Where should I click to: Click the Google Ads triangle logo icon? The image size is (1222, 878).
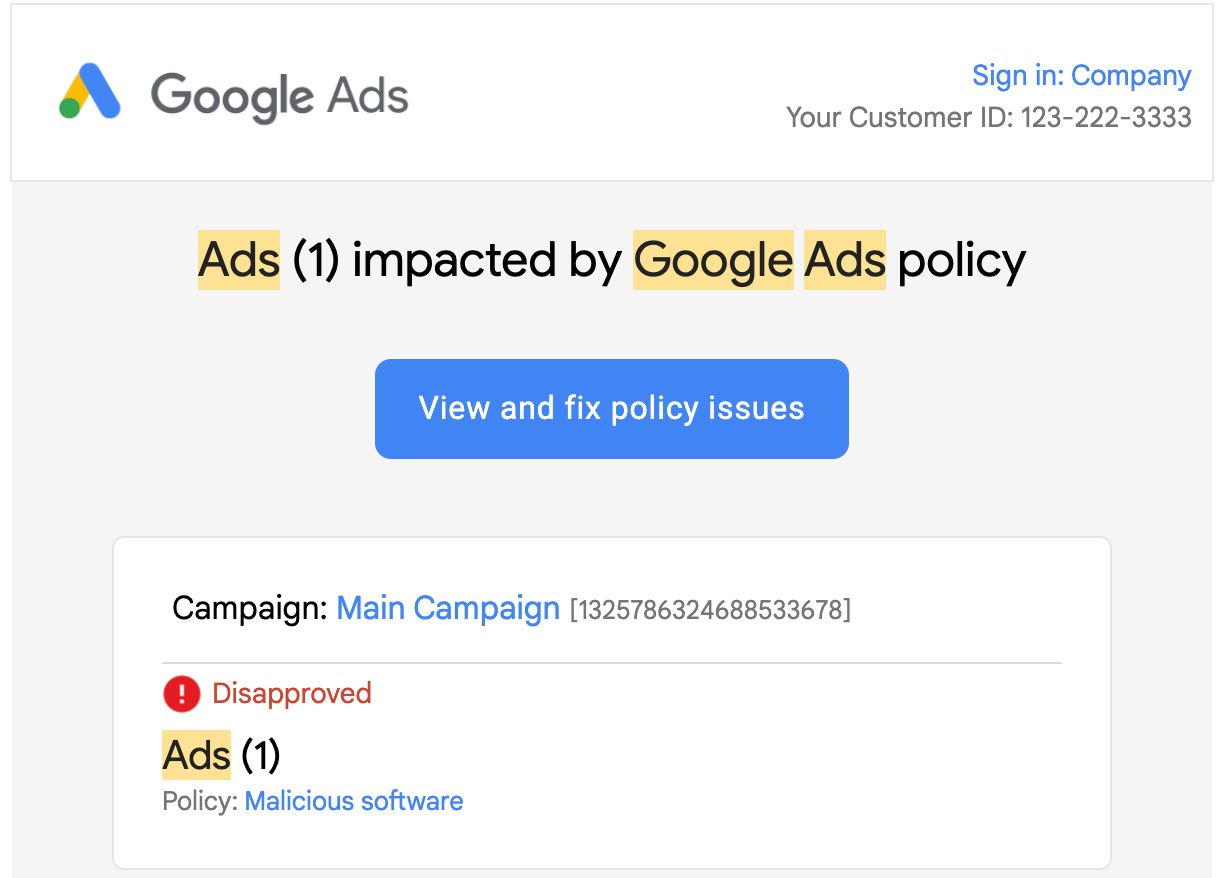90,92
